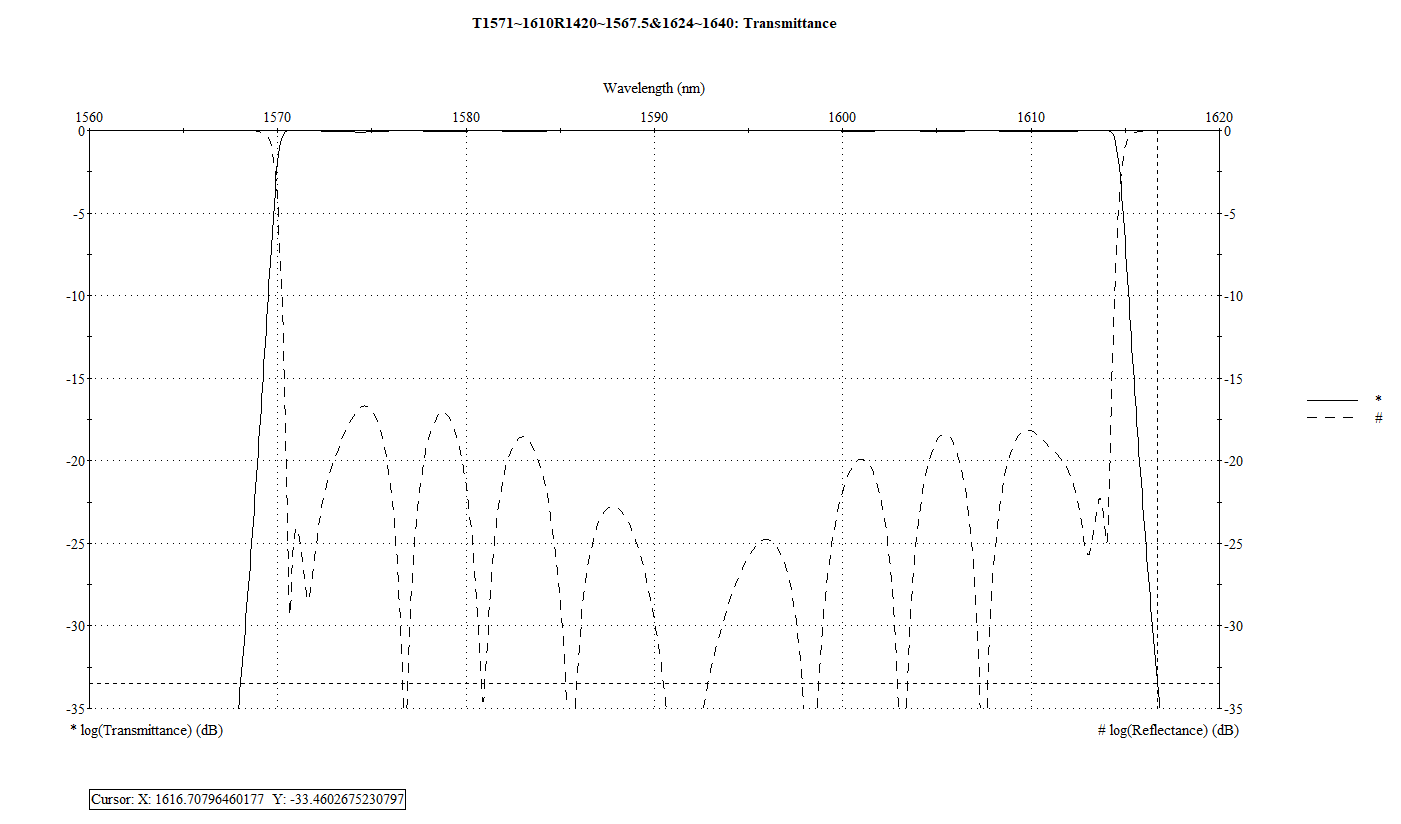1401x824 pixels.
Task: Click the -25 label on right axis
Action: [x=1235, y=543]
